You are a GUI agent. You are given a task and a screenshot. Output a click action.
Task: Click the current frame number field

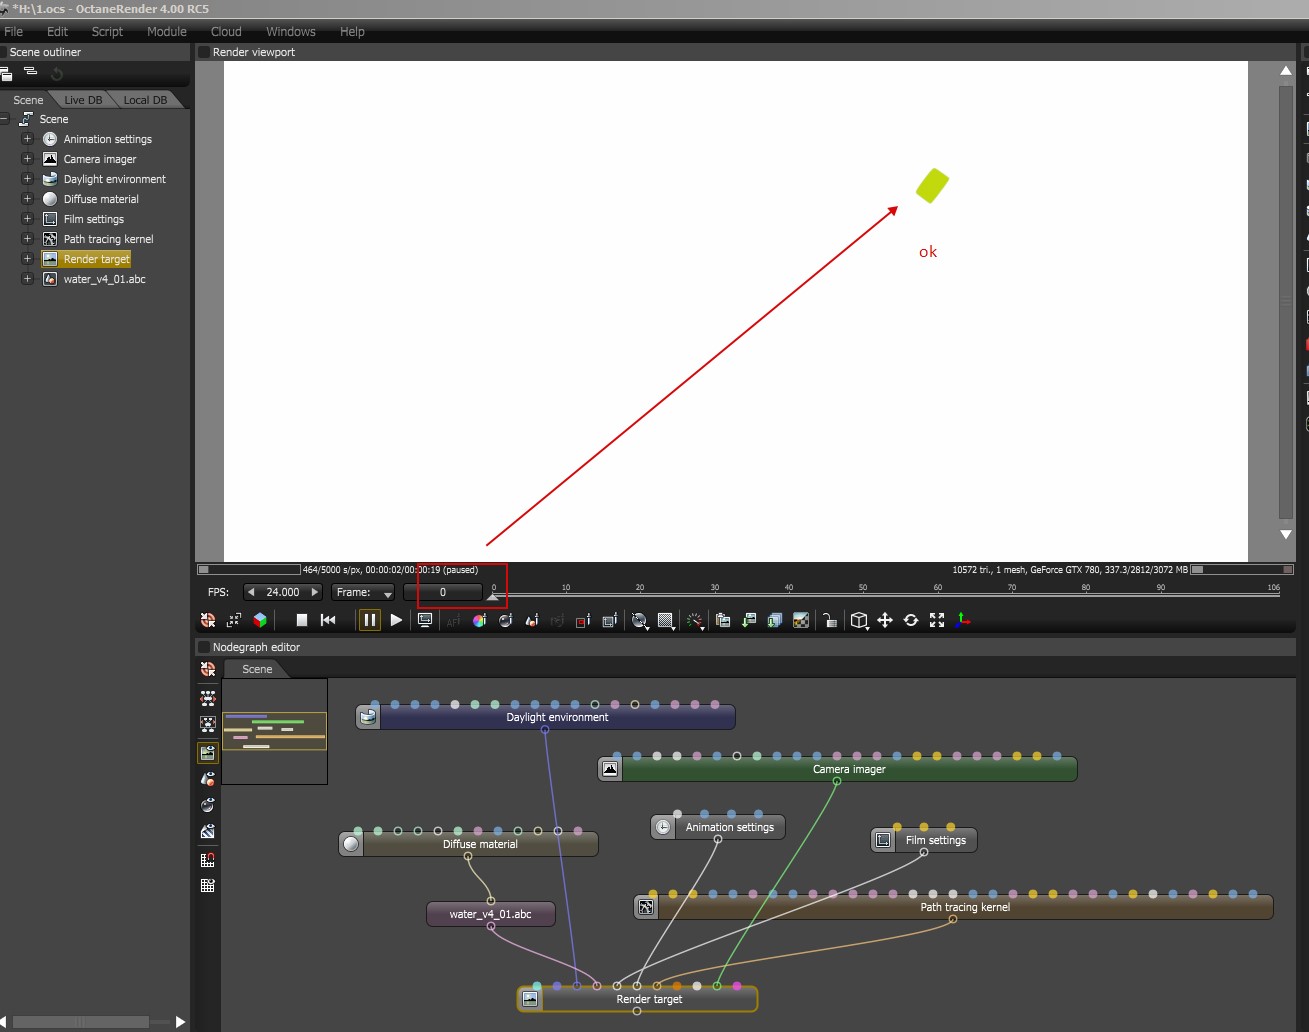(443, 592)
